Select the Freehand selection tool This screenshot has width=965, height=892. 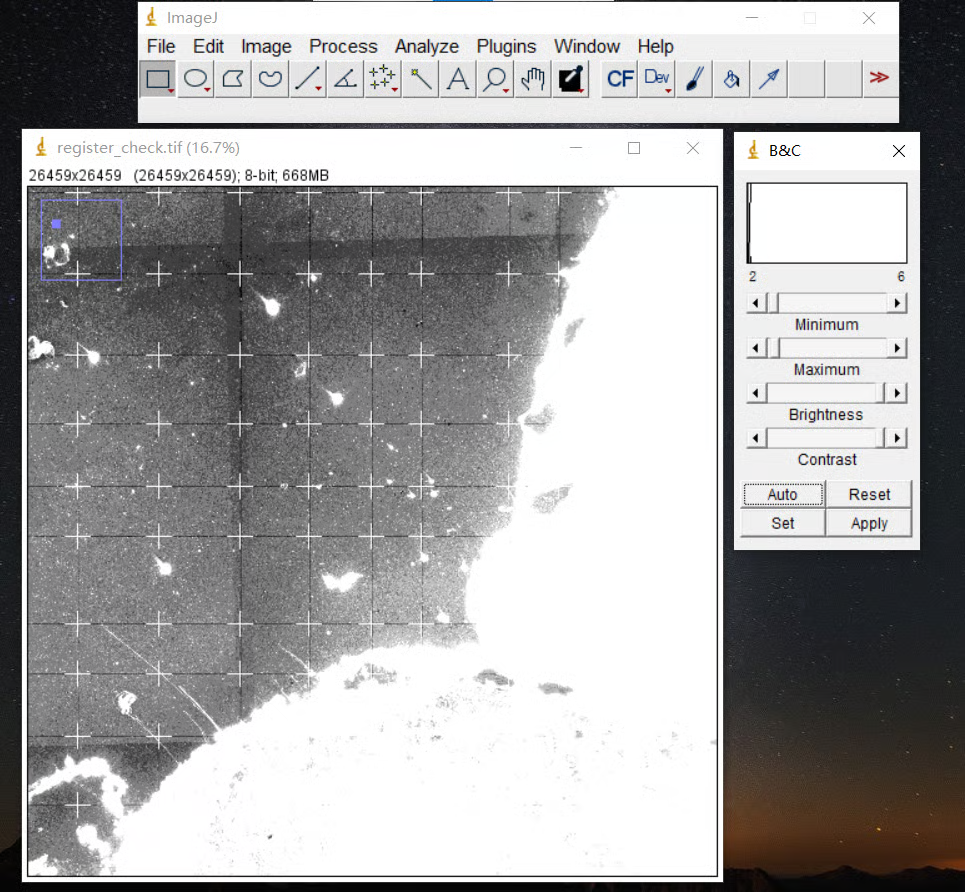[x=270, y=79]
